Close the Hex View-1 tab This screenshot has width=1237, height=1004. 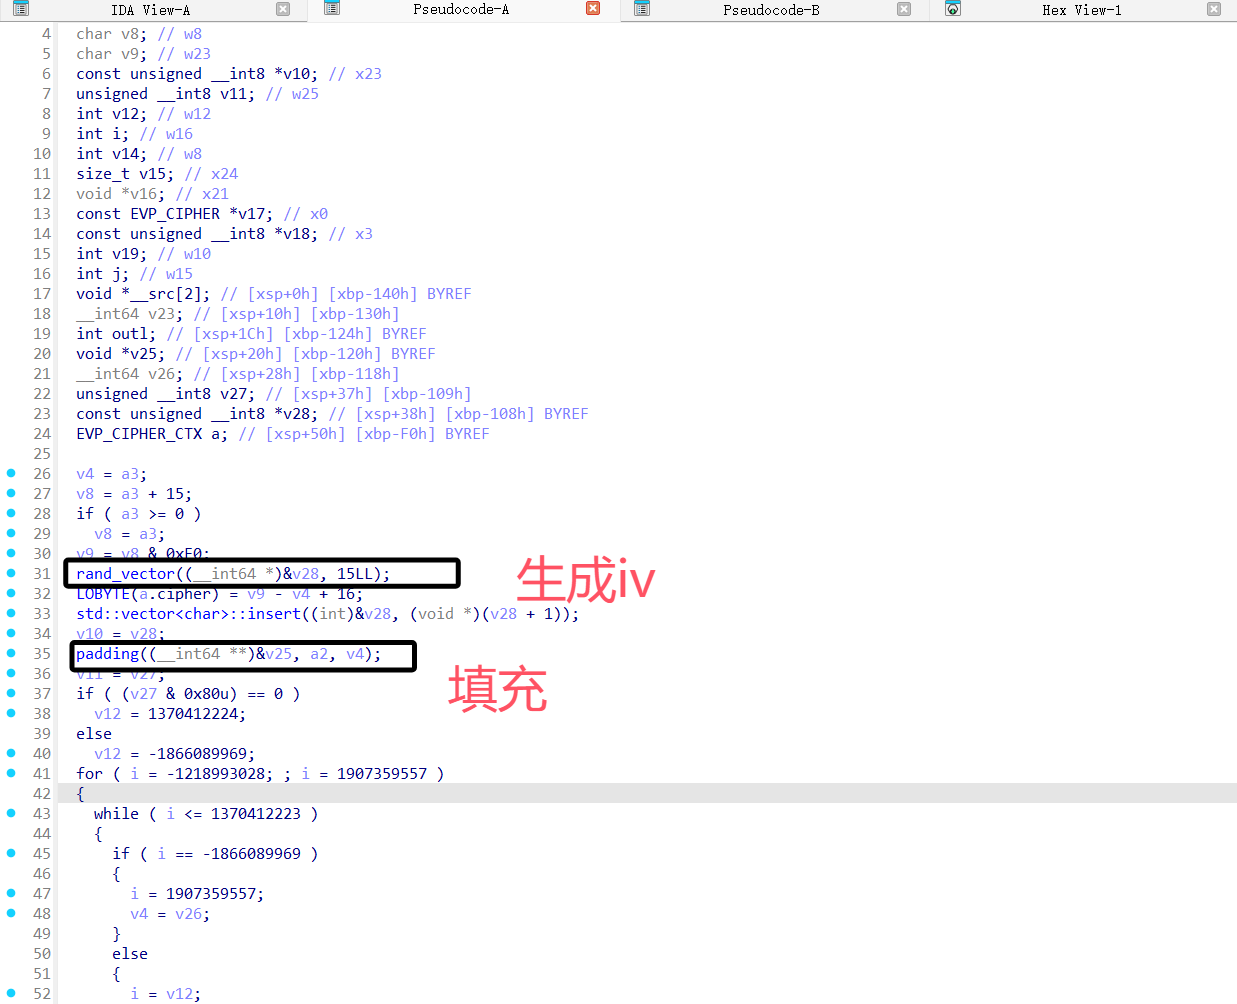click(1214, 9)
